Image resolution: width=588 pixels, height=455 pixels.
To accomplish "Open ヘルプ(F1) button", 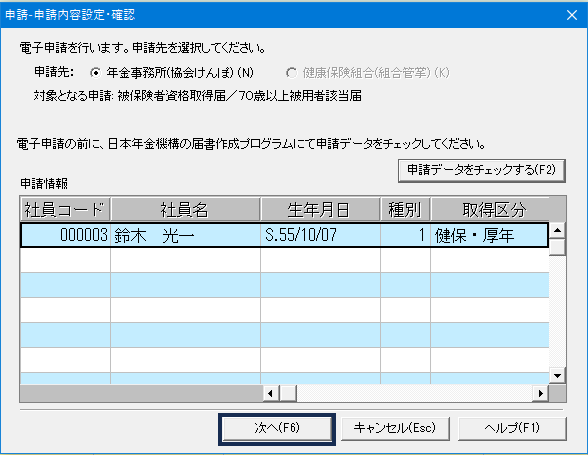I will tap(512, 429).
